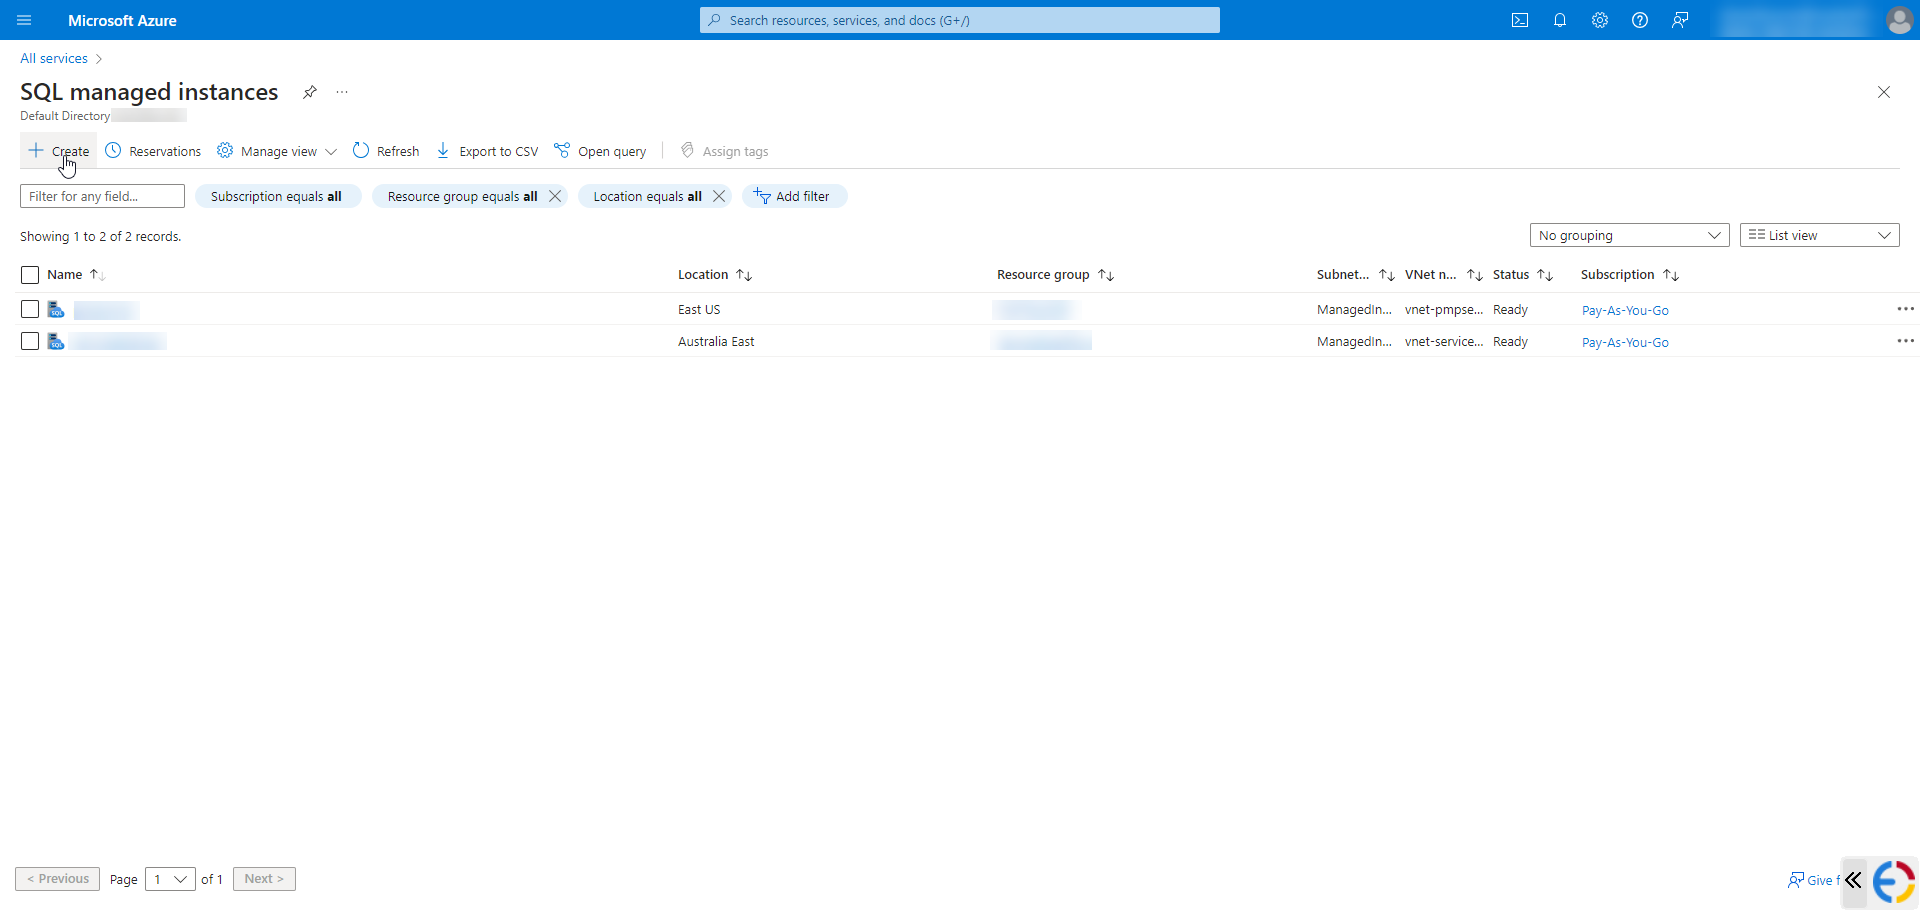Click the ellipsis on the East US instance
This screenshot has height=911, width=1920.
1906,310
